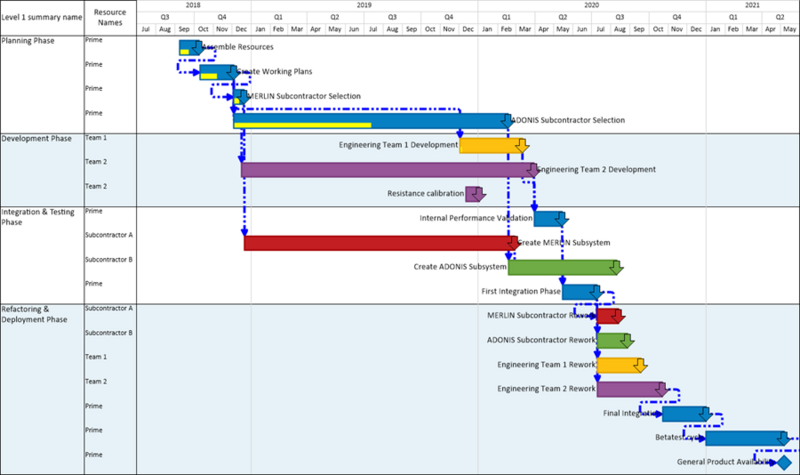This screenshot has width=800, height=475.
Task: Select the green ADONIS Subcontractor Rework bar
Action: (613, 341)
